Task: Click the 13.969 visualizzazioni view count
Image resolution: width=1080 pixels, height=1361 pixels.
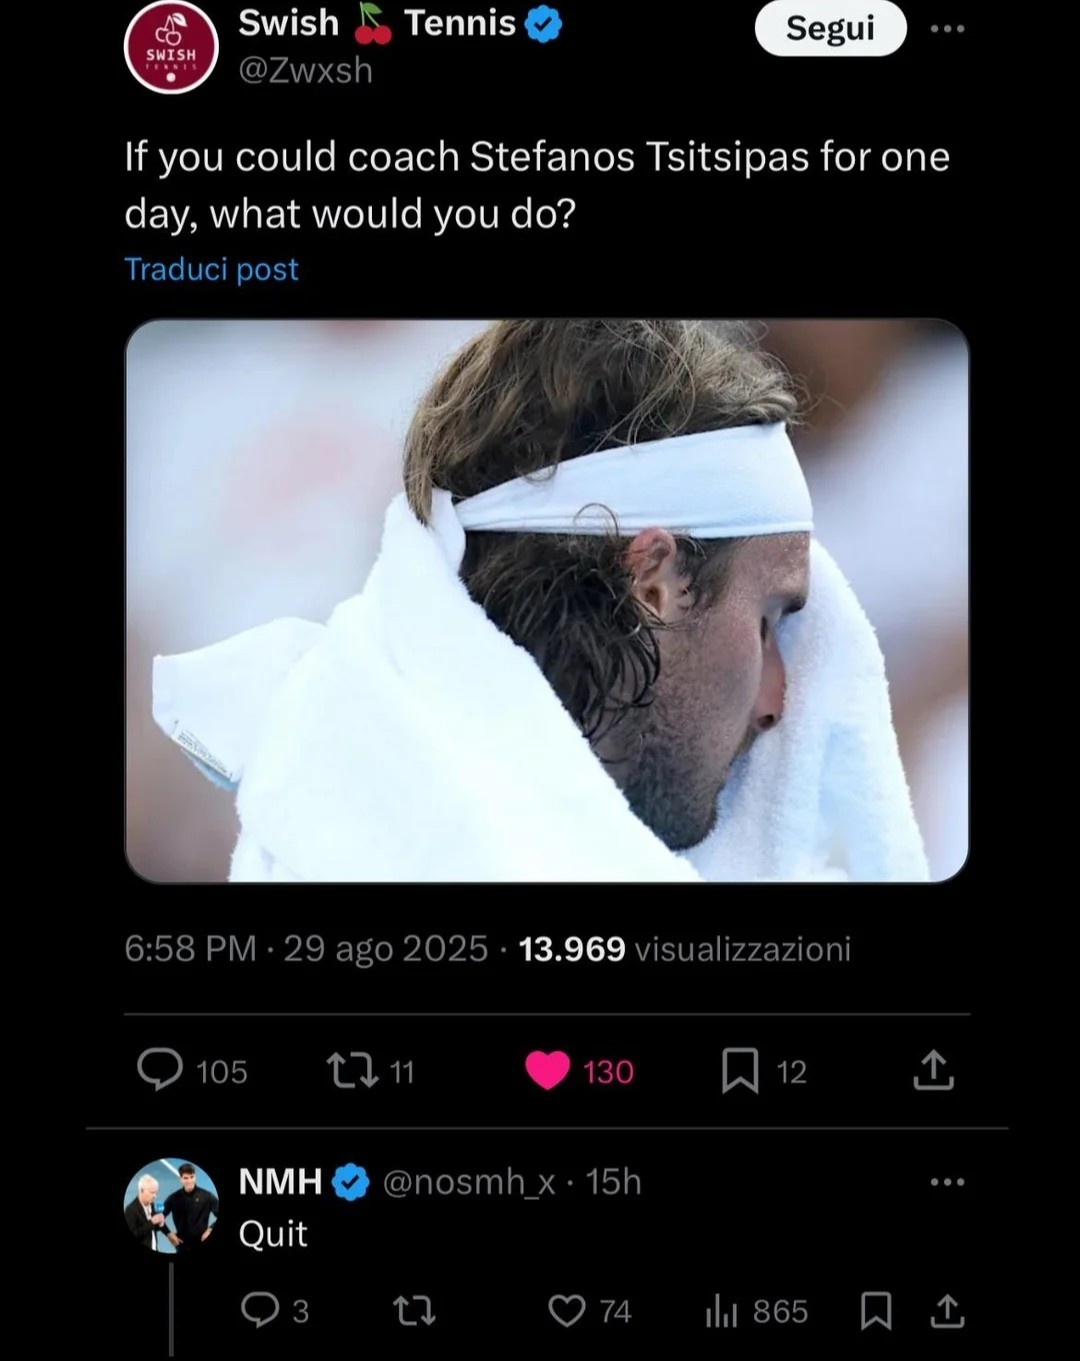Action: point(684,948)
